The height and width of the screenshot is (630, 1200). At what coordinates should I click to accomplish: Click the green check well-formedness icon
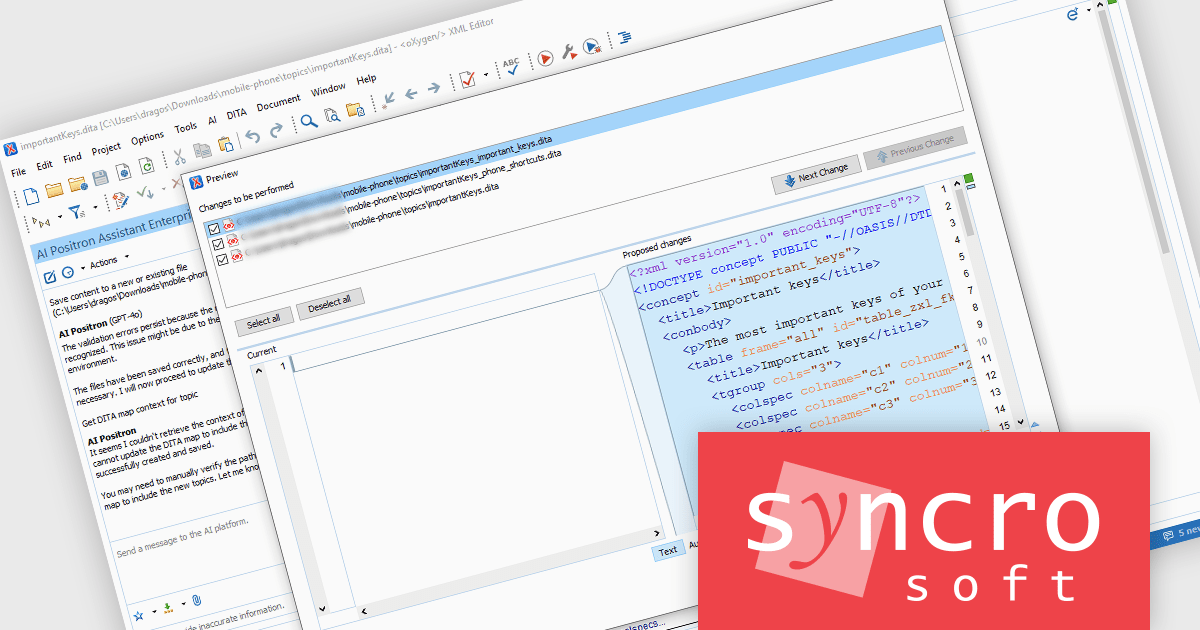click(144, 194)
